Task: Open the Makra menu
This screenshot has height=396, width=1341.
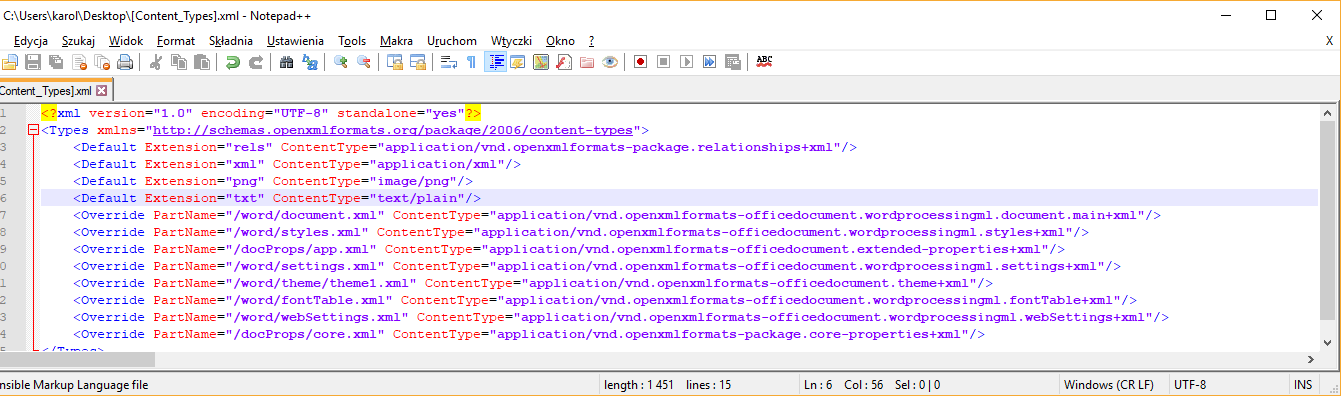Action: coord(396,41)
